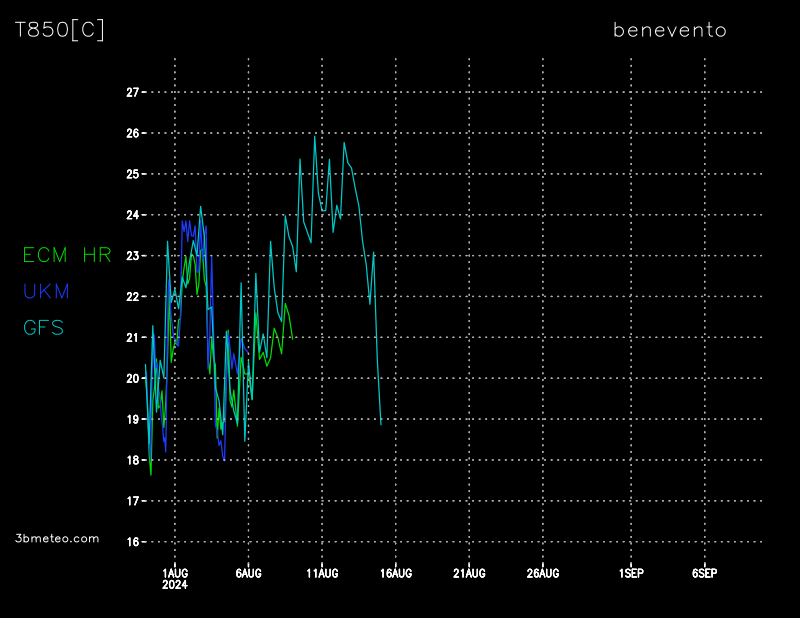Click the 6SEP date tick label
The width and height of the screenshot is (800, 618).
704,573
